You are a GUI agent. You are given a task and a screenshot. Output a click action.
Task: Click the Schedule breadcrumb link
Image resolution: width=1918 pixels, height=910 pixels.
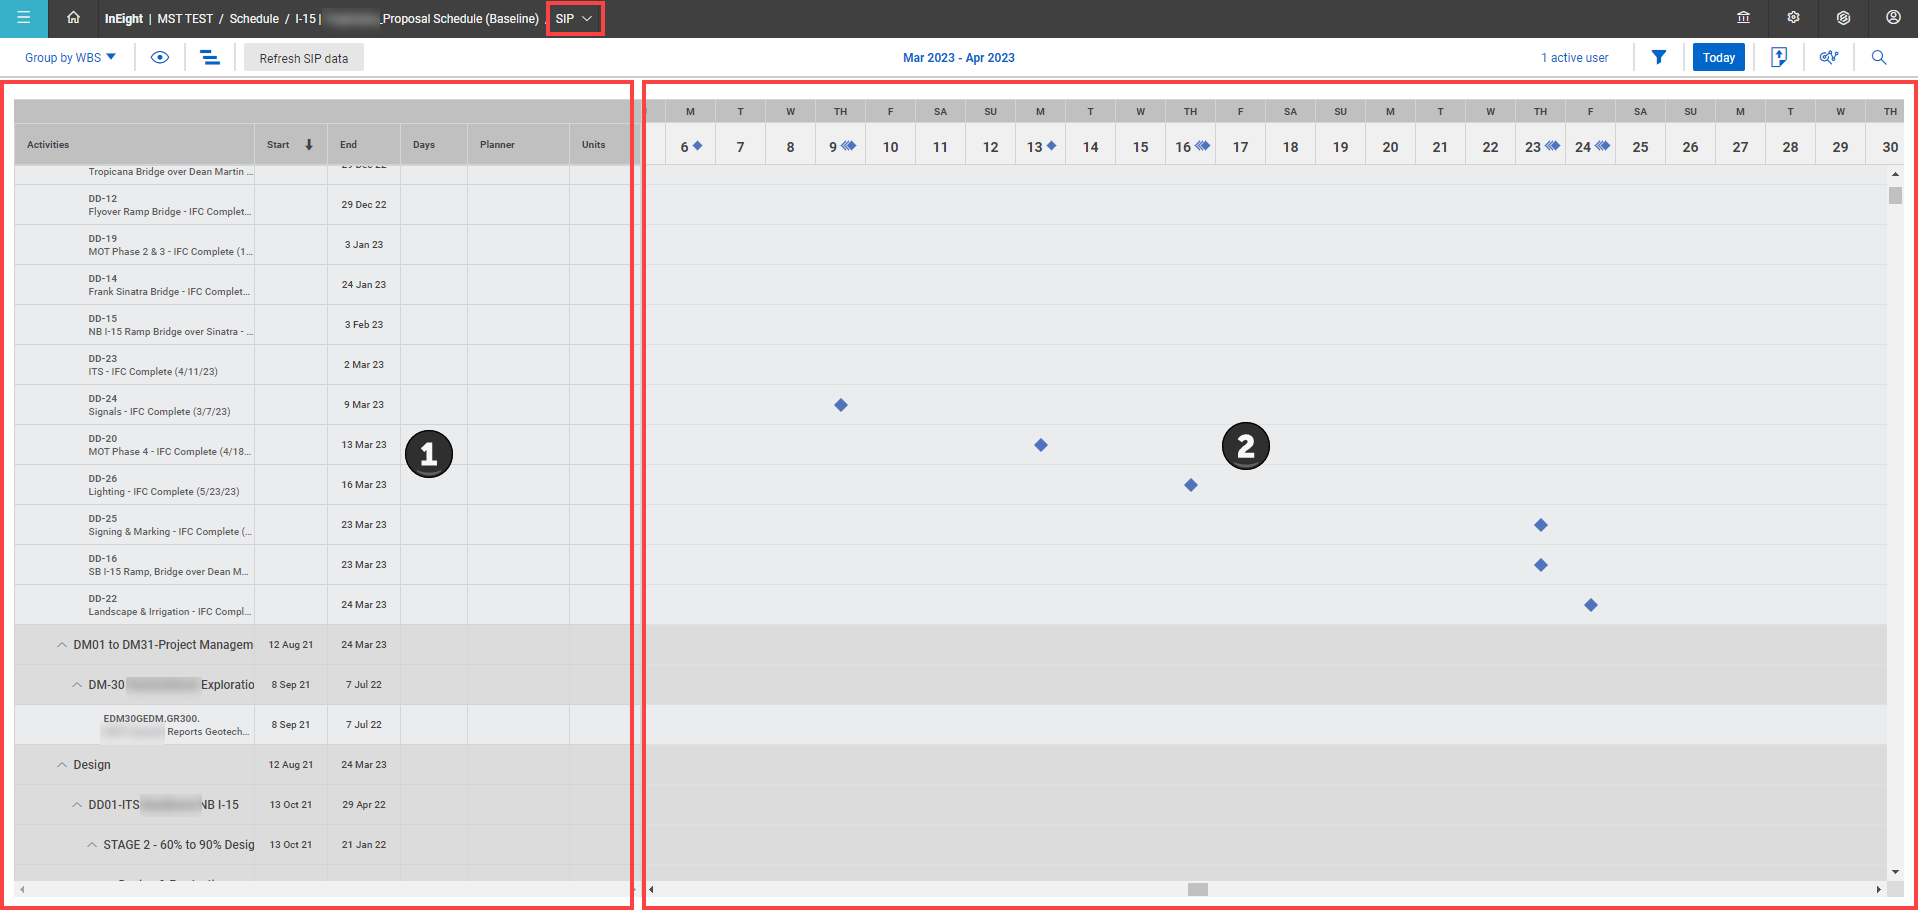(x=254, y=19)
